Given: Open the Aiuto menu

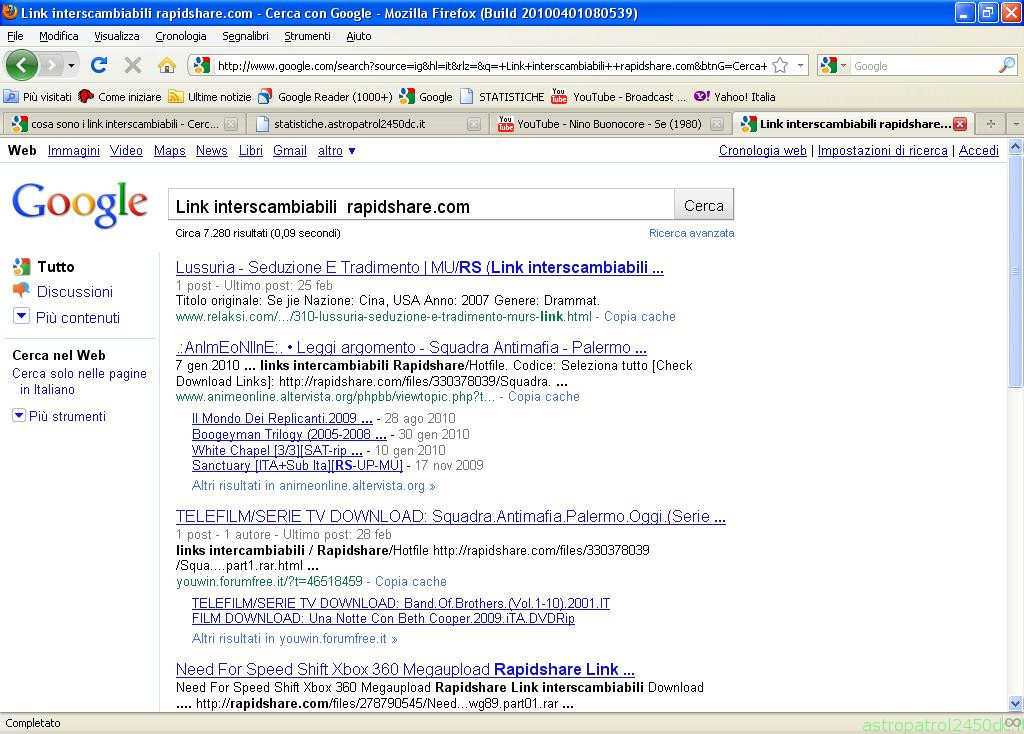Looking at the screenshot, I should click(x=359, y=36).
